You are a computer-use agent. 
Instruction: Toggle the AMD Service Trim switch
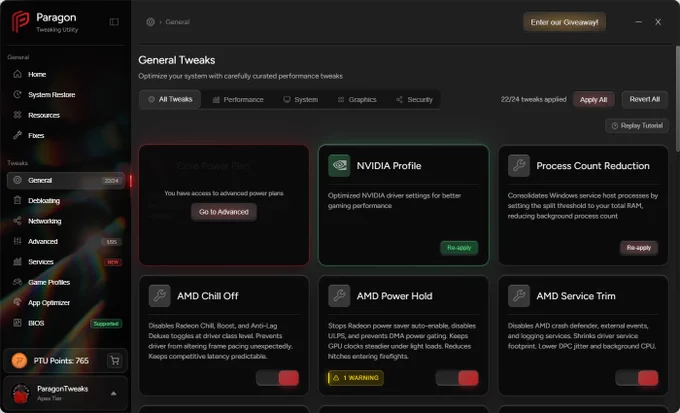pyautogui.click(x=637, y=378)
